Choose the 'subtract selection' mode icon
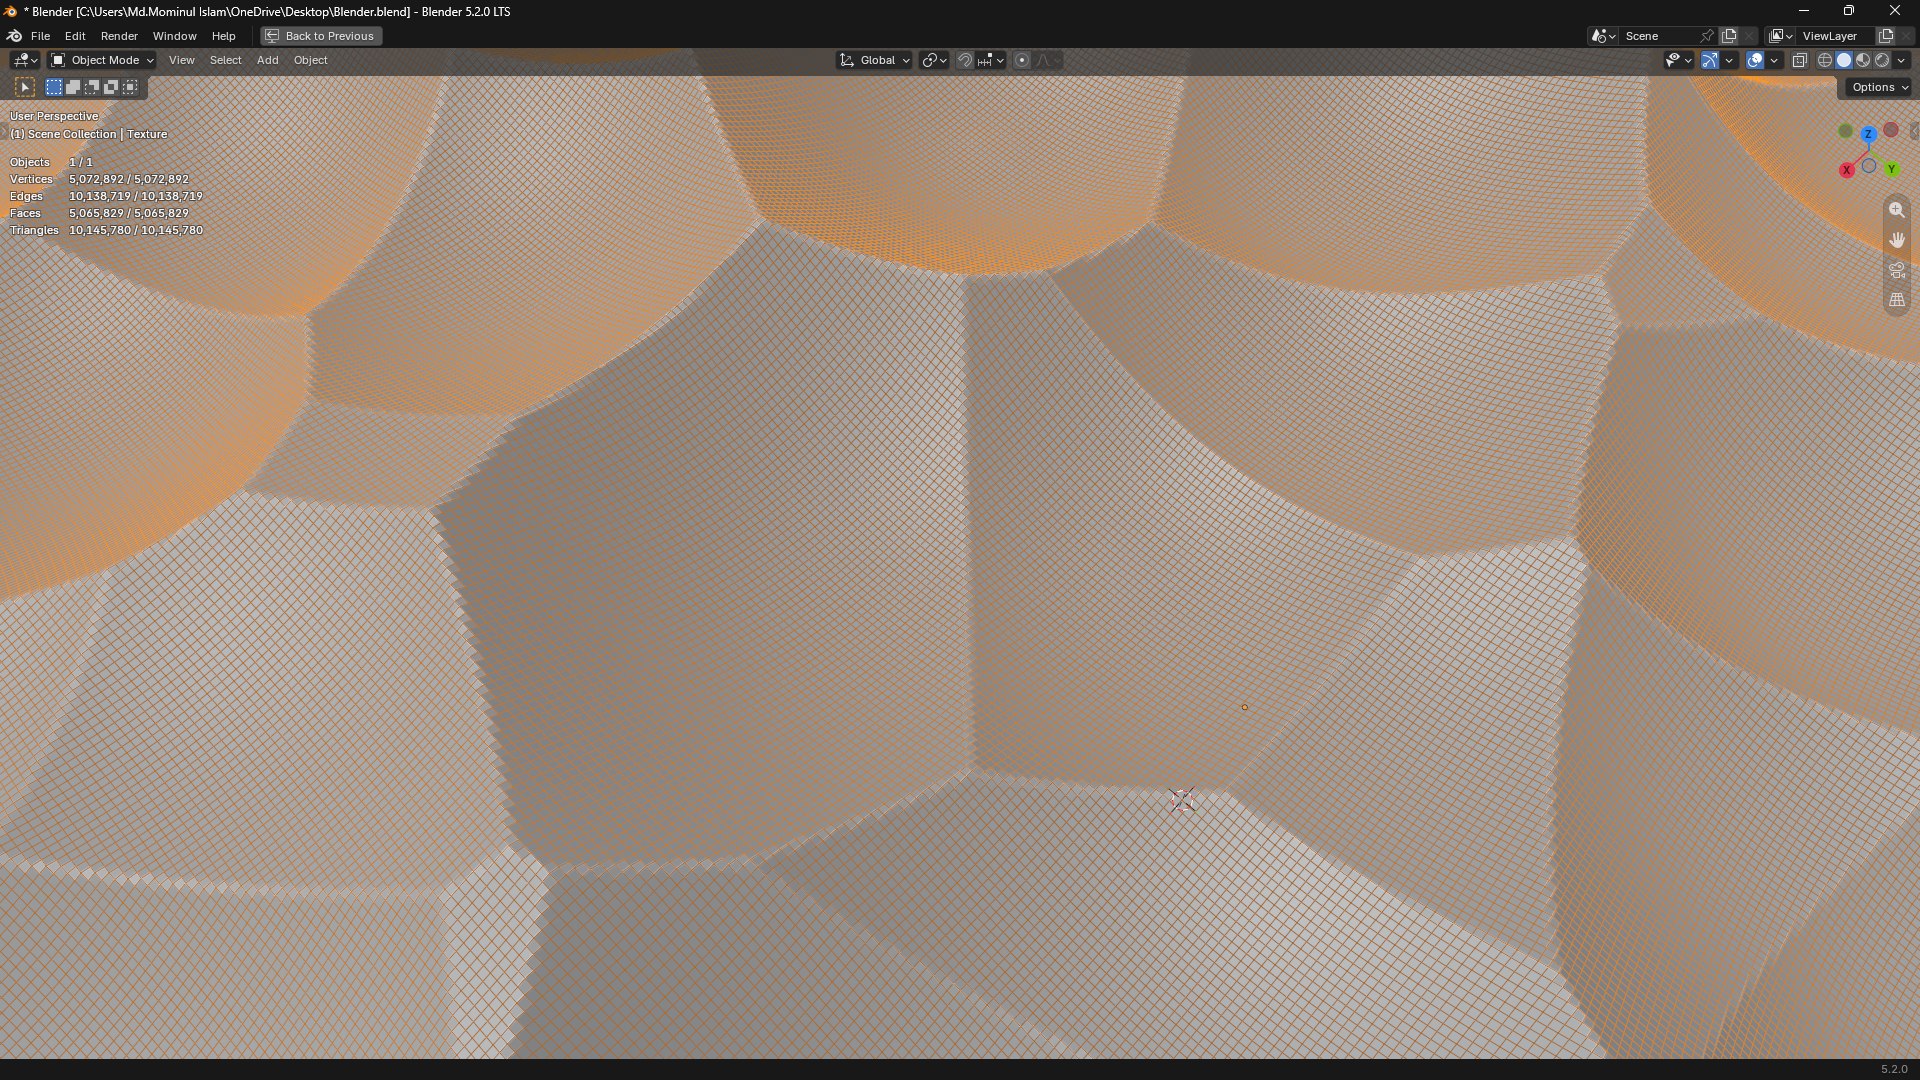The height and width of the screenshot is (1080, 1920). [92, 88]
